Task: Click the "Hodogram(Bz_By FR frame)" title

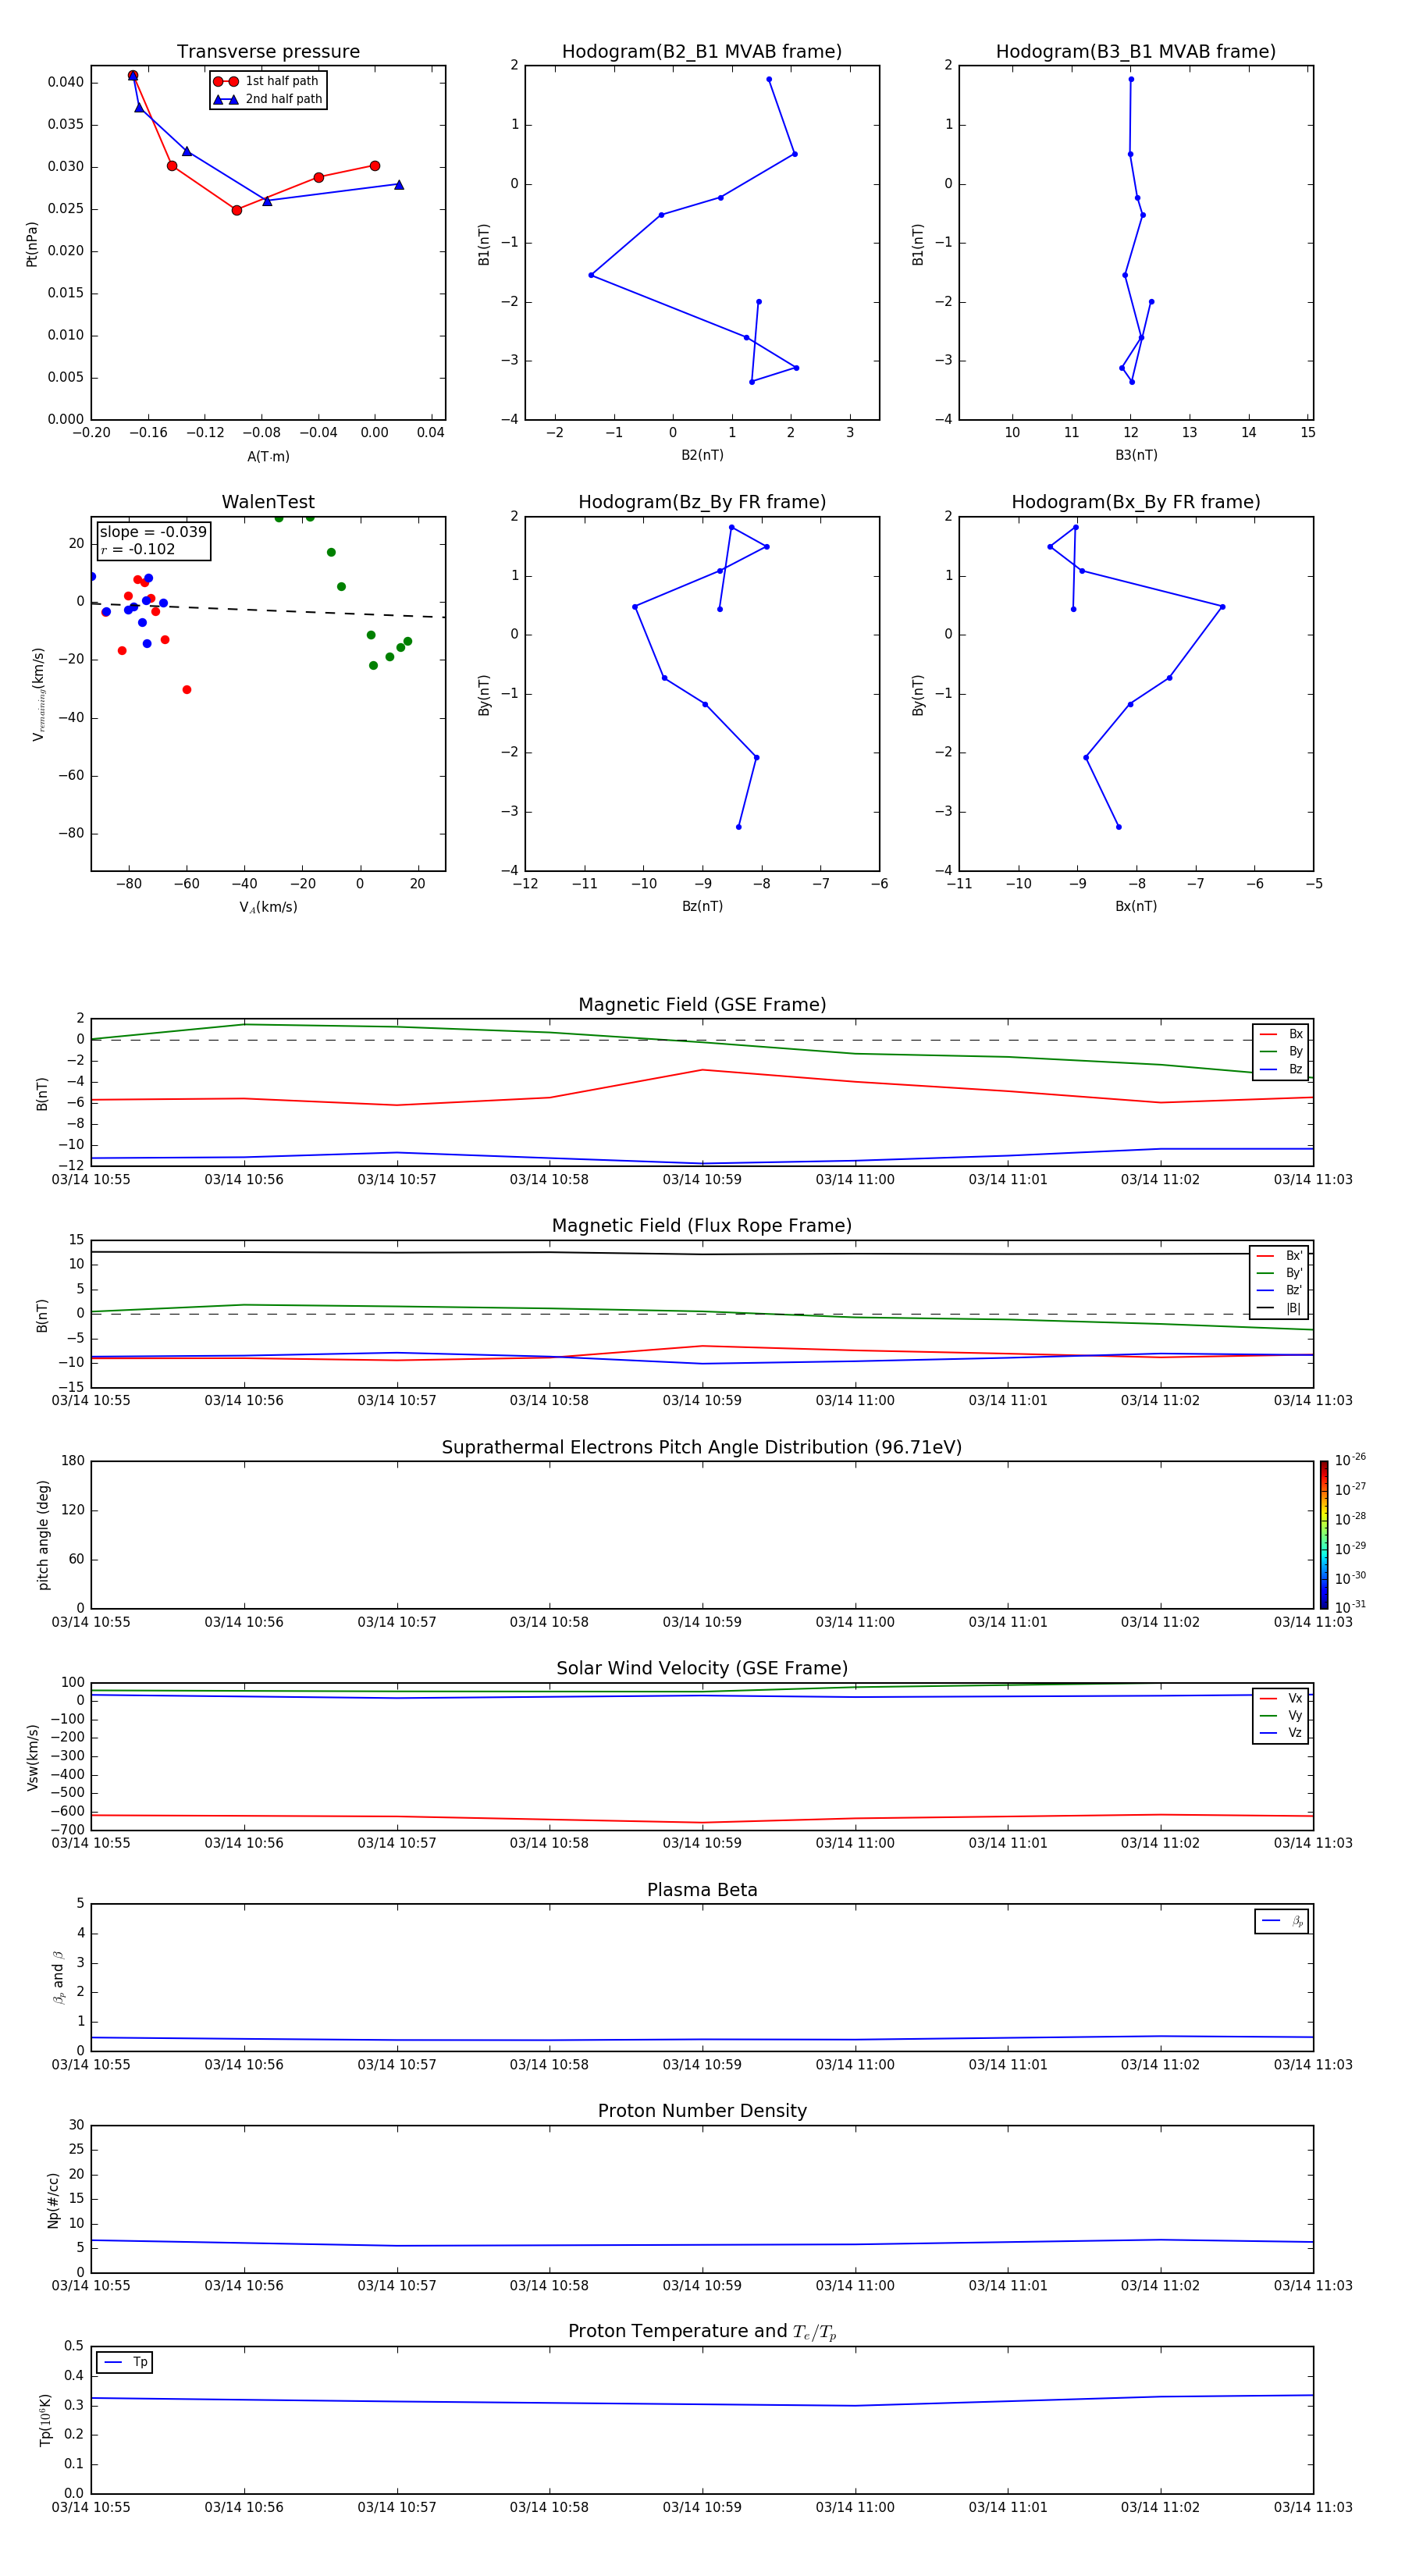Action: coord(702,502)
